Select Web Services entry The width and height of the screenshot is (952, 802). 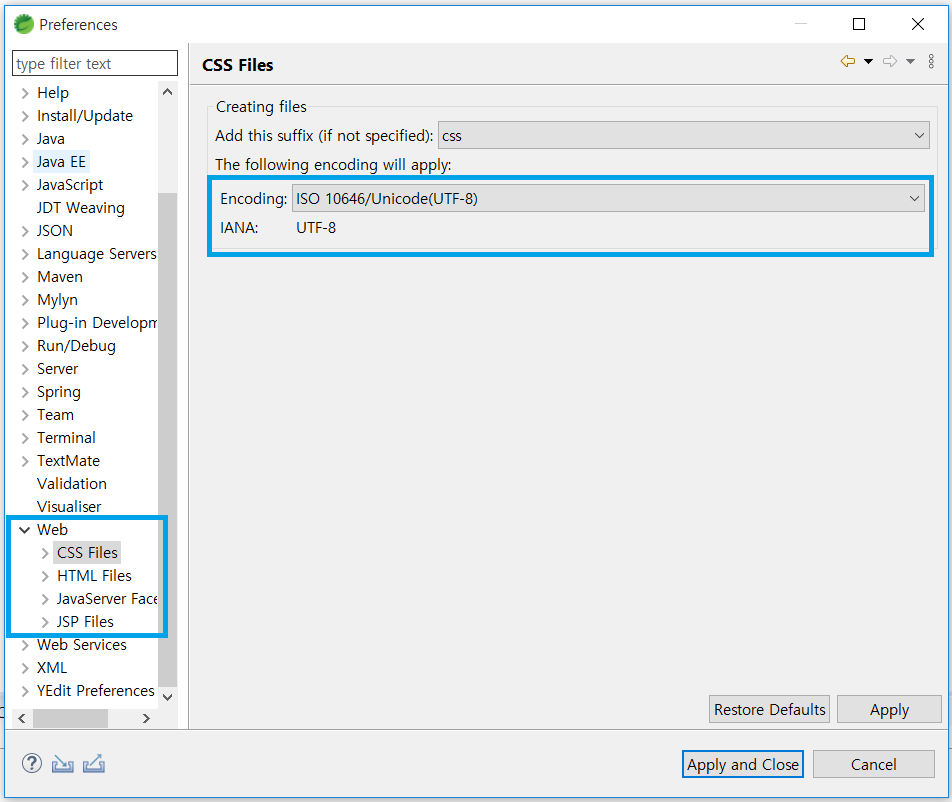(x=81, y=645)
